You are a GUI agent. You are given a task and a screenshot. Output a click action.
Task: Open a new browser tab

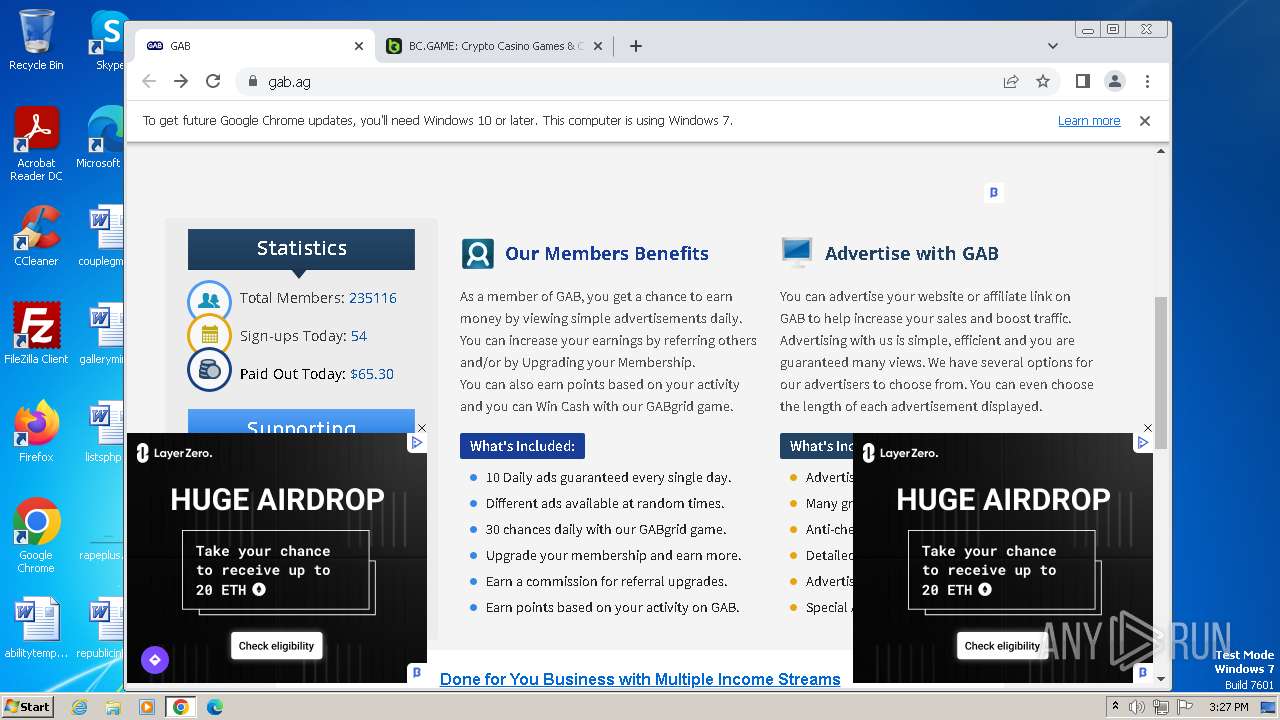635,46
